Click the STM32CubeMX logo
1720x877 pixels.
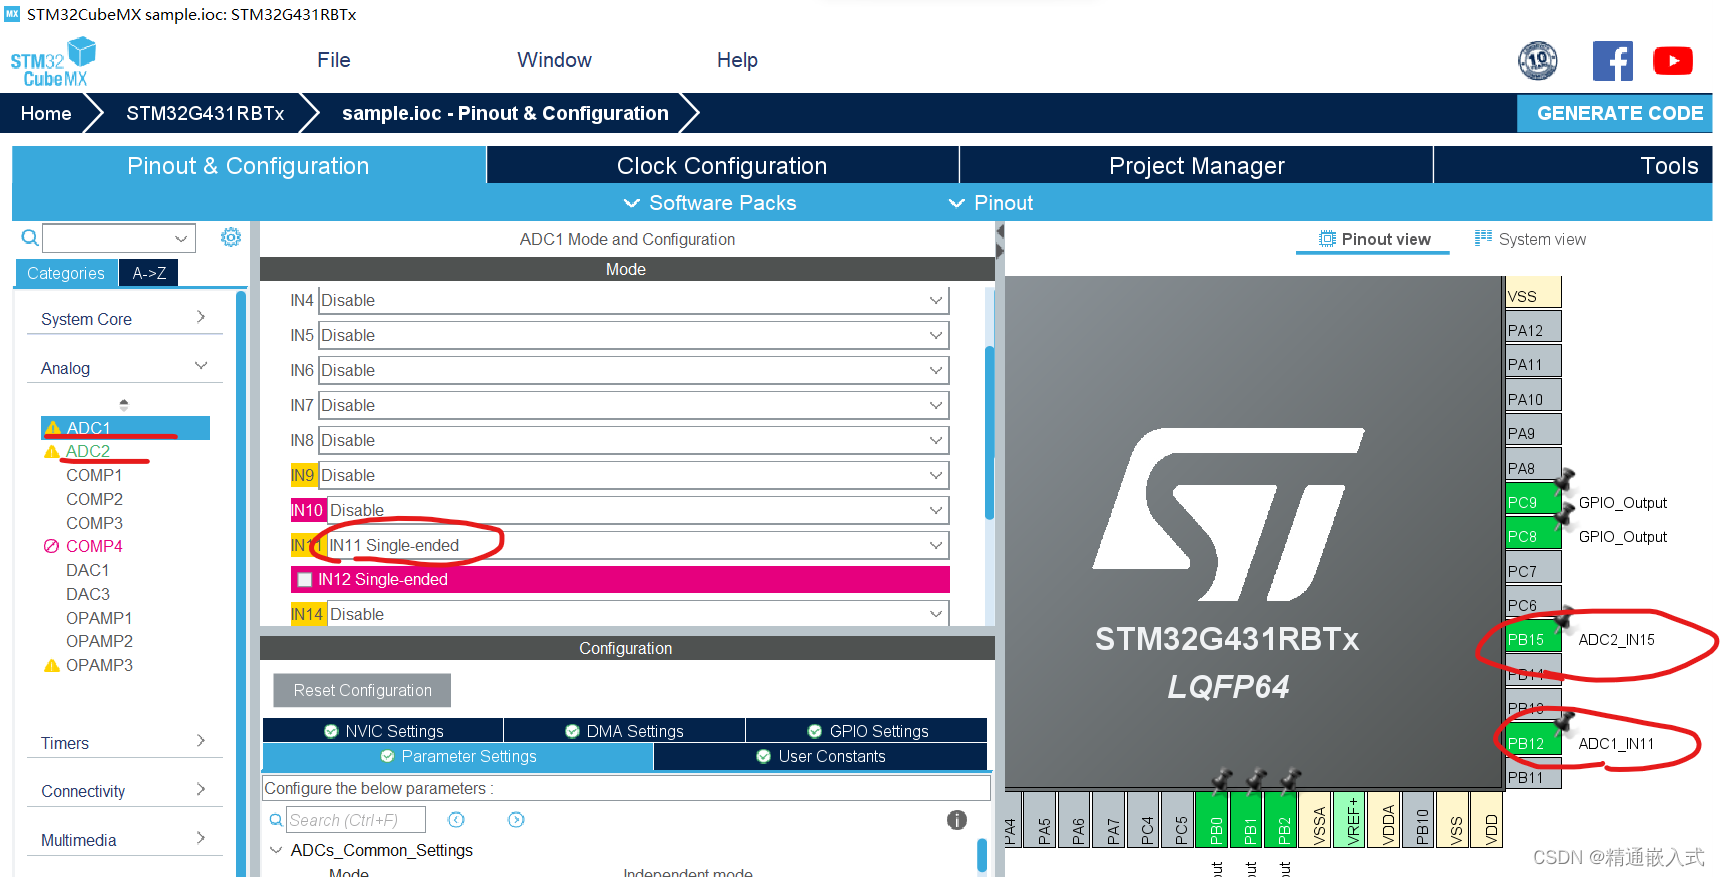click(x=53, y=62)
